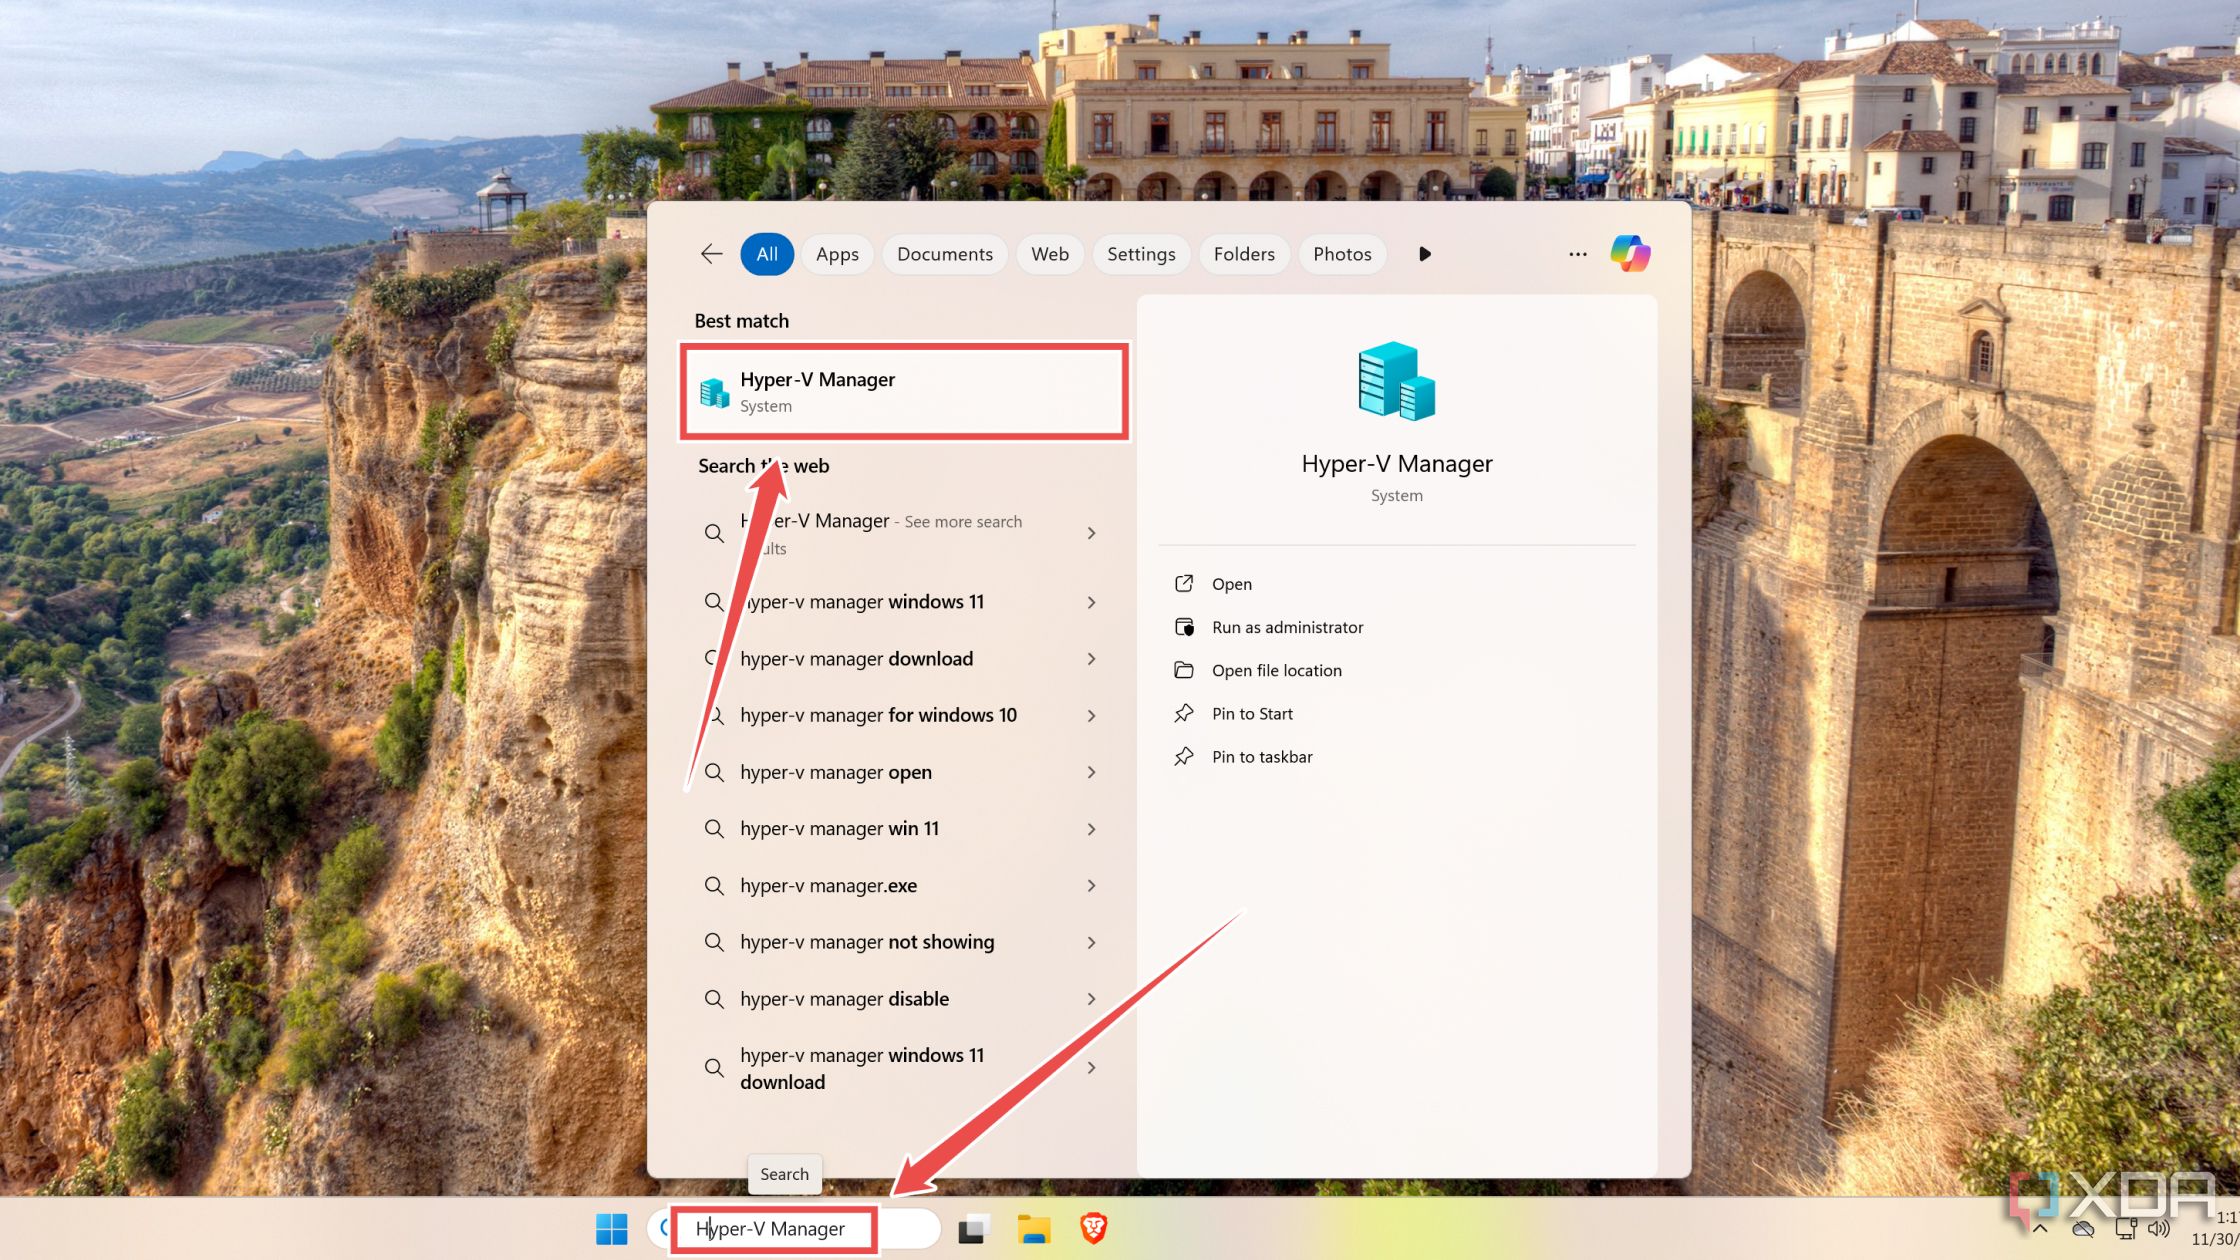
Task: Switch to the Documents filter tab
Action: [945, 254]
